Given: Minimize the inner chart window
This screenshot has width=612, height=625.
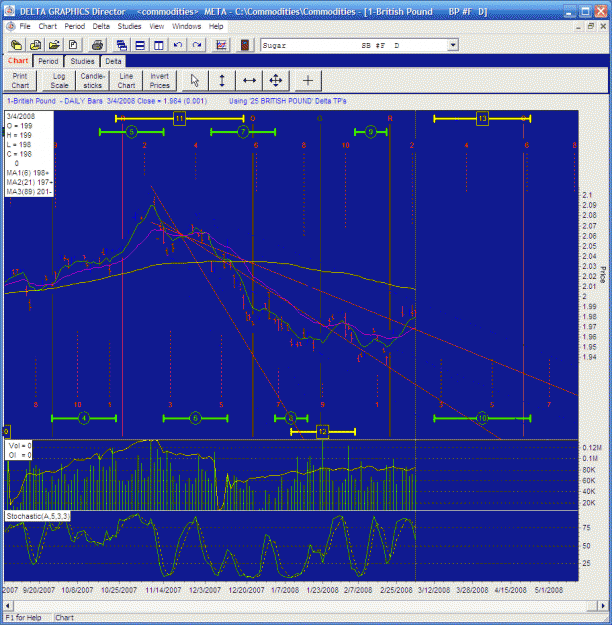Looking at the screenshot, I should 579,26.
